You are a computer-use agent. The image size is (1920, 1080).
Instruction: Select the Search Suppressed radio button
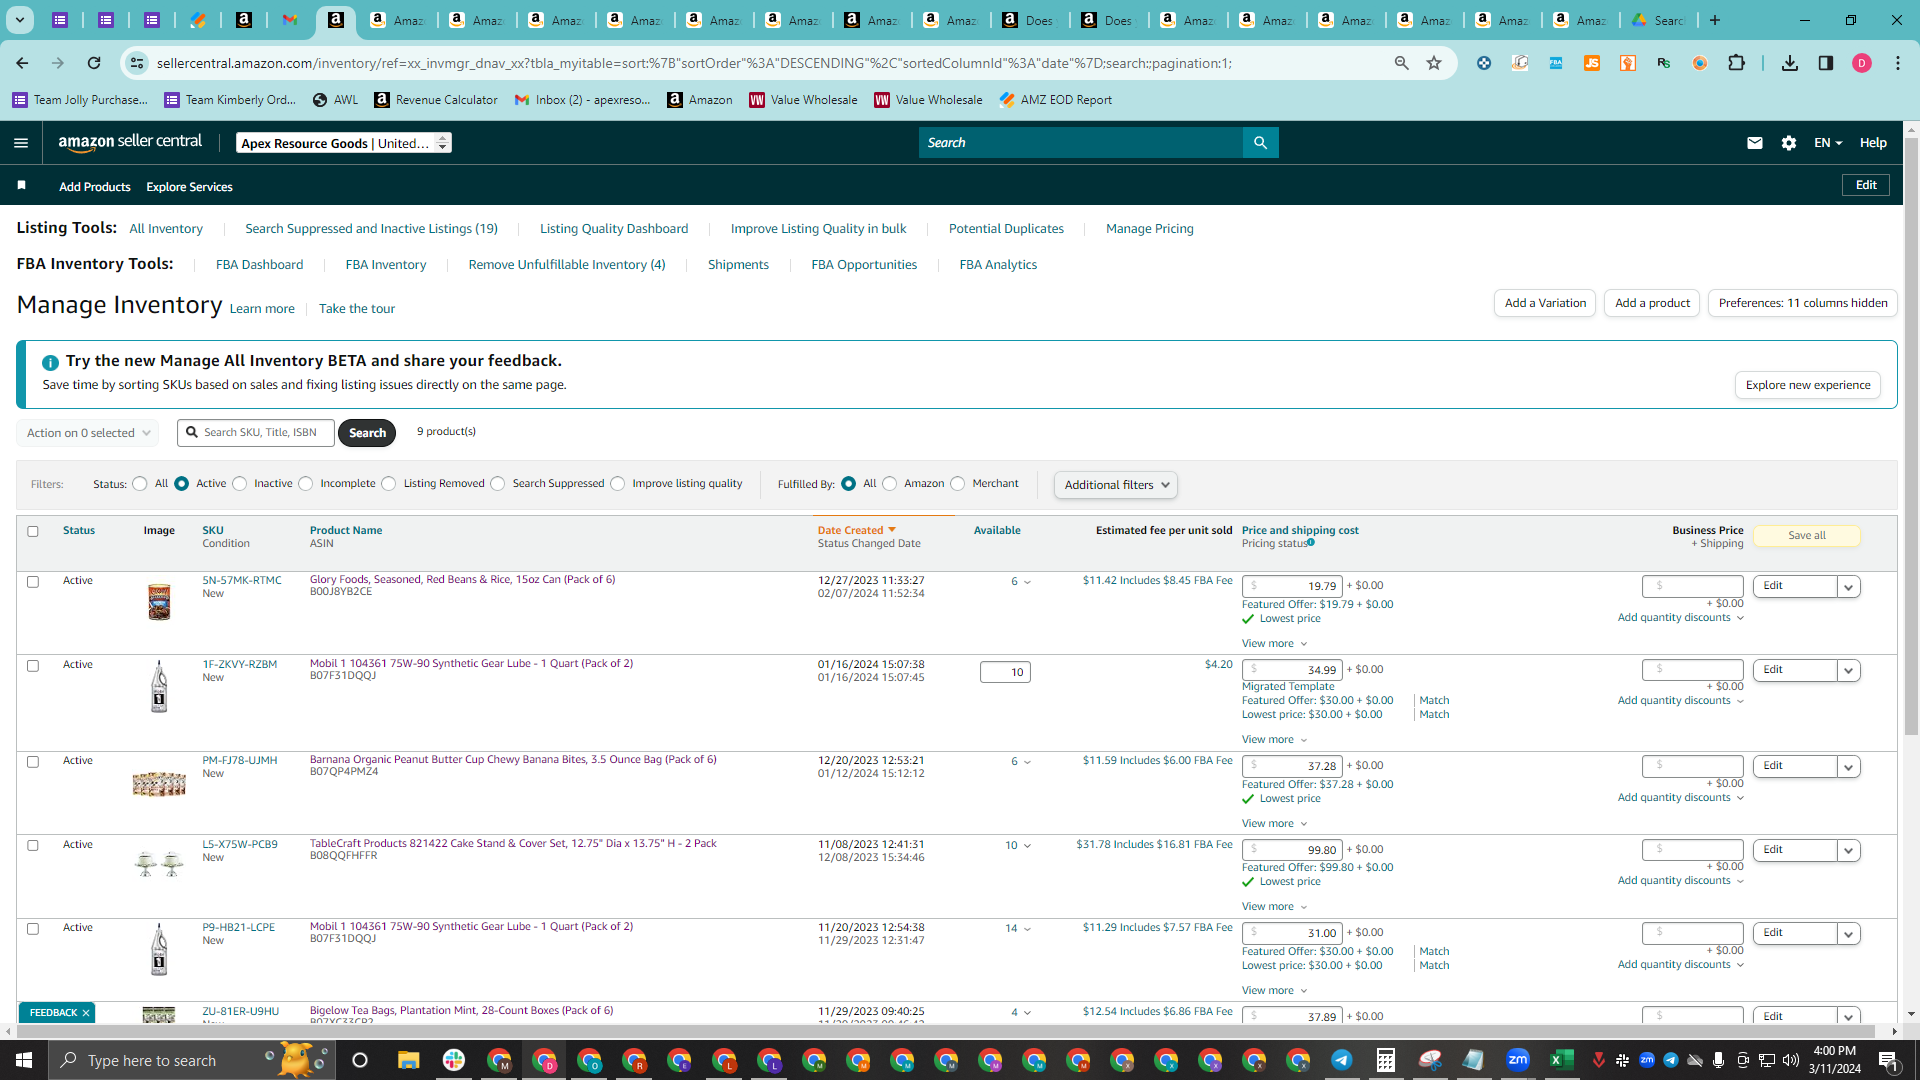(498, 484)
